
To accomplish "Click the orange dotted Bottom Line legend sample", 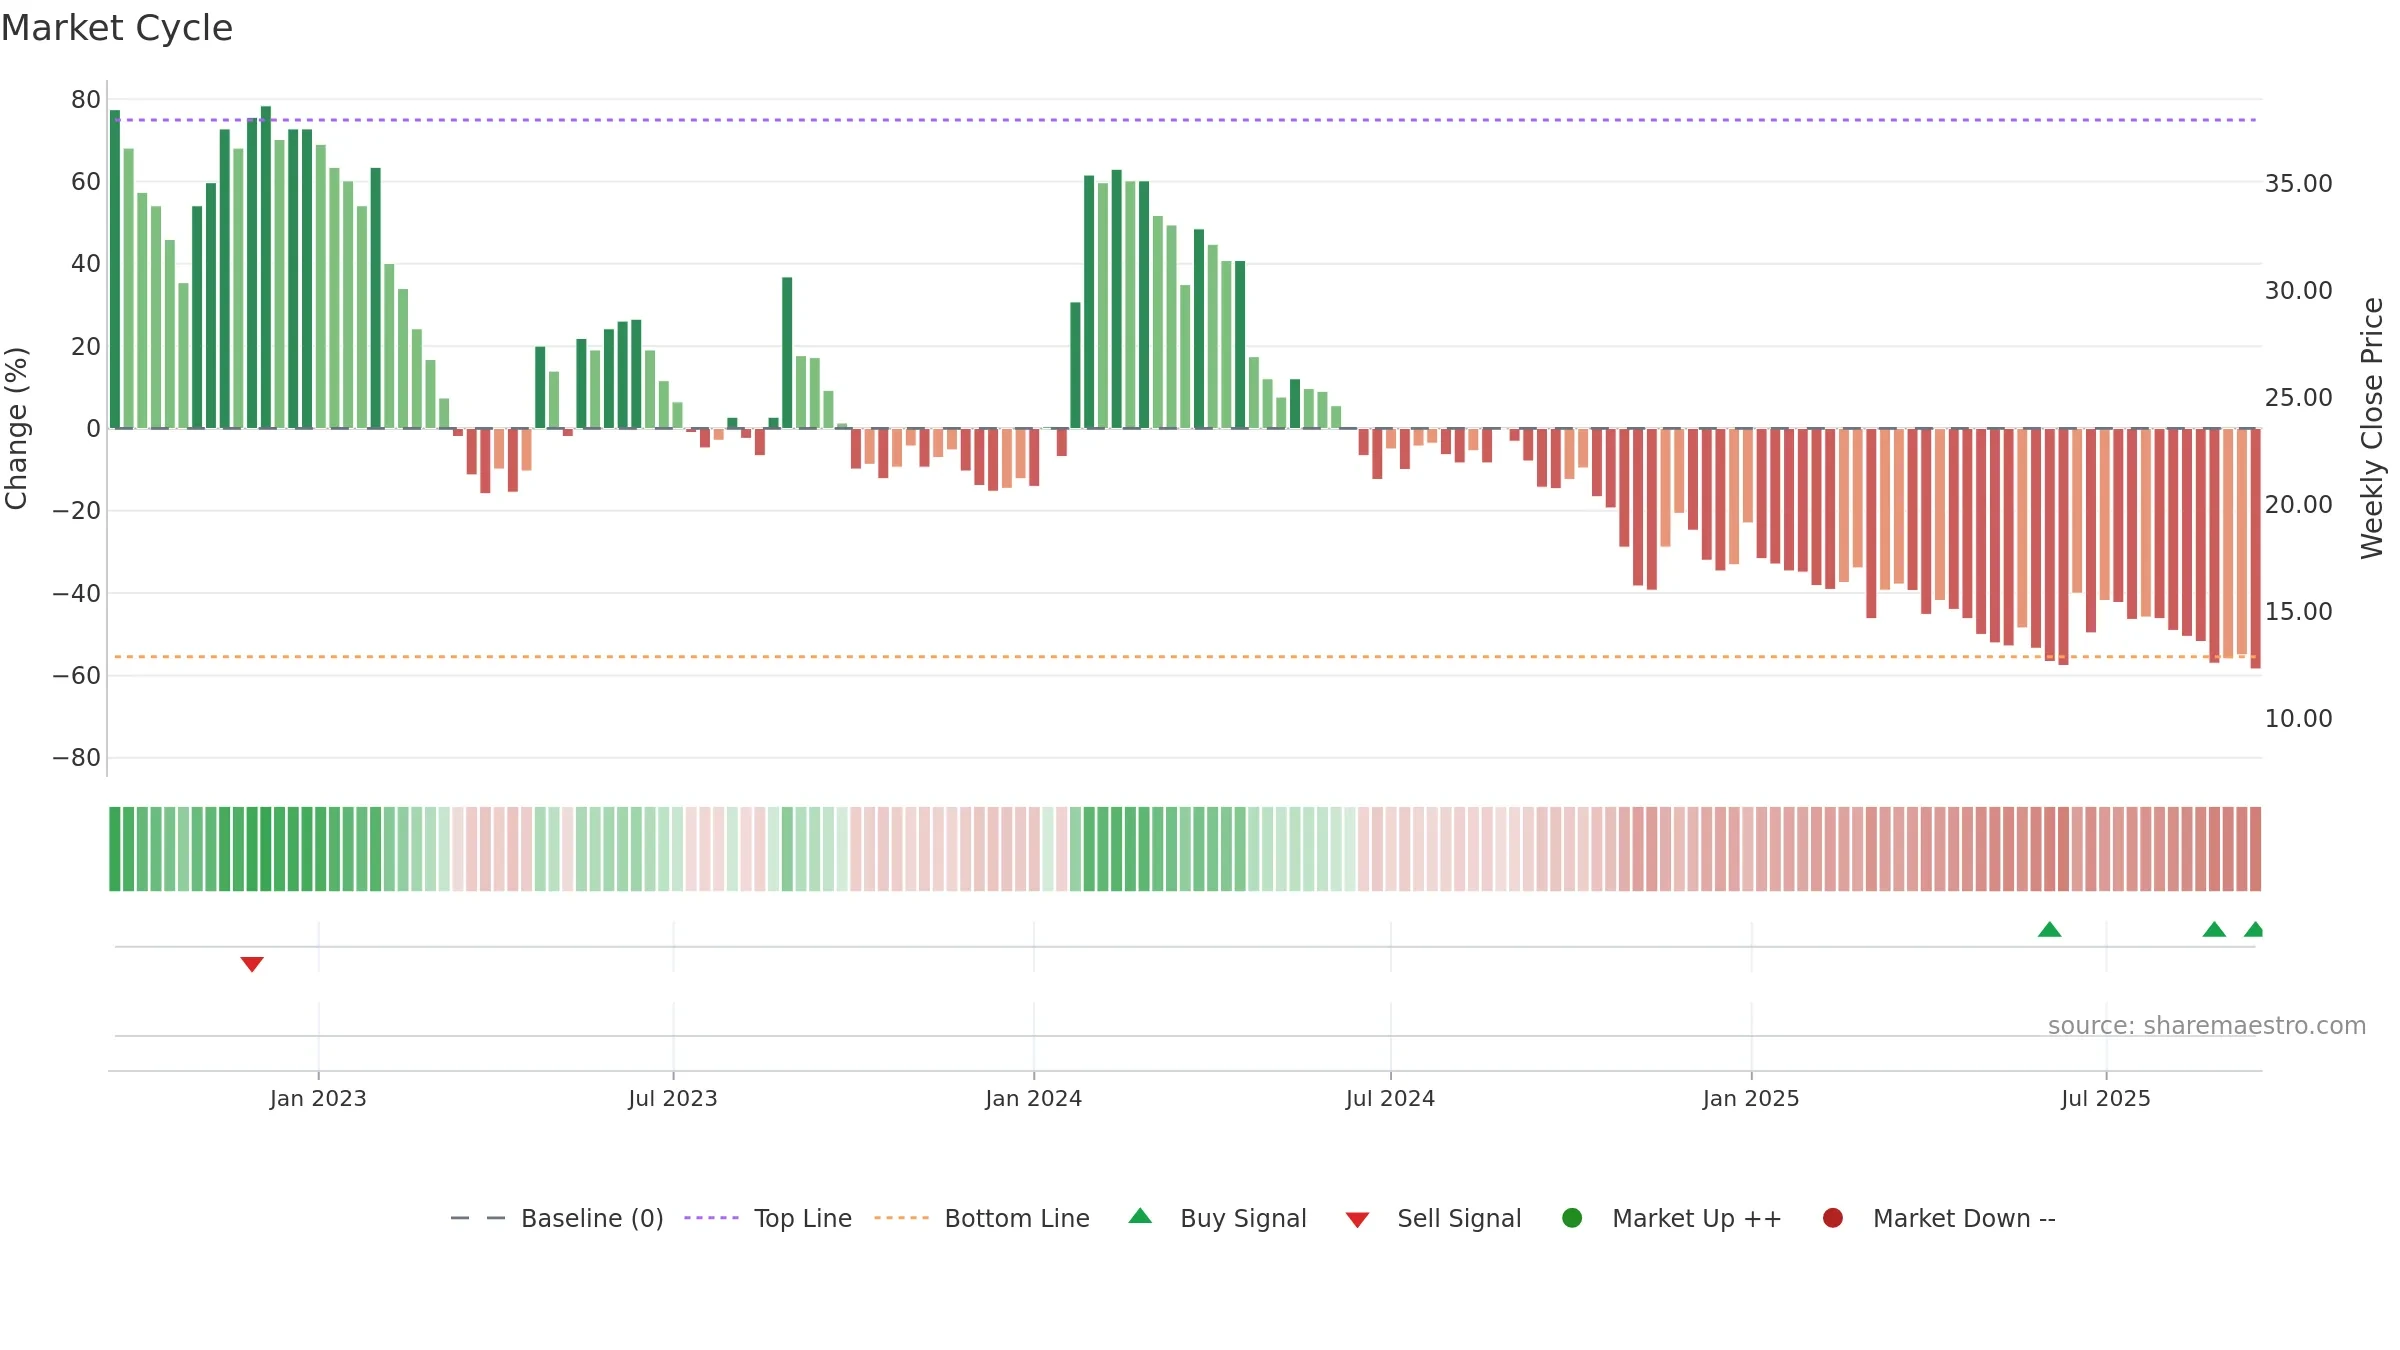I will tap(901, 1218).
